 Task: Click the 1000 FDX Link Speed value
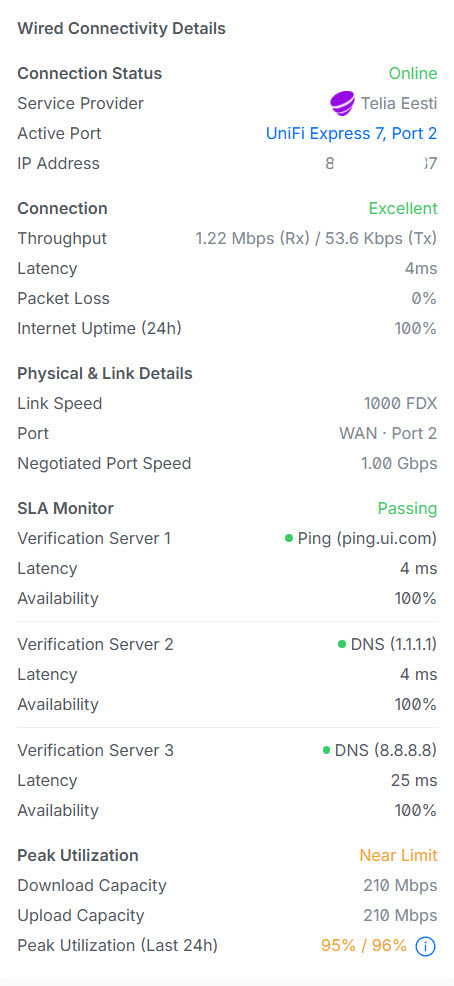point(401,403)
